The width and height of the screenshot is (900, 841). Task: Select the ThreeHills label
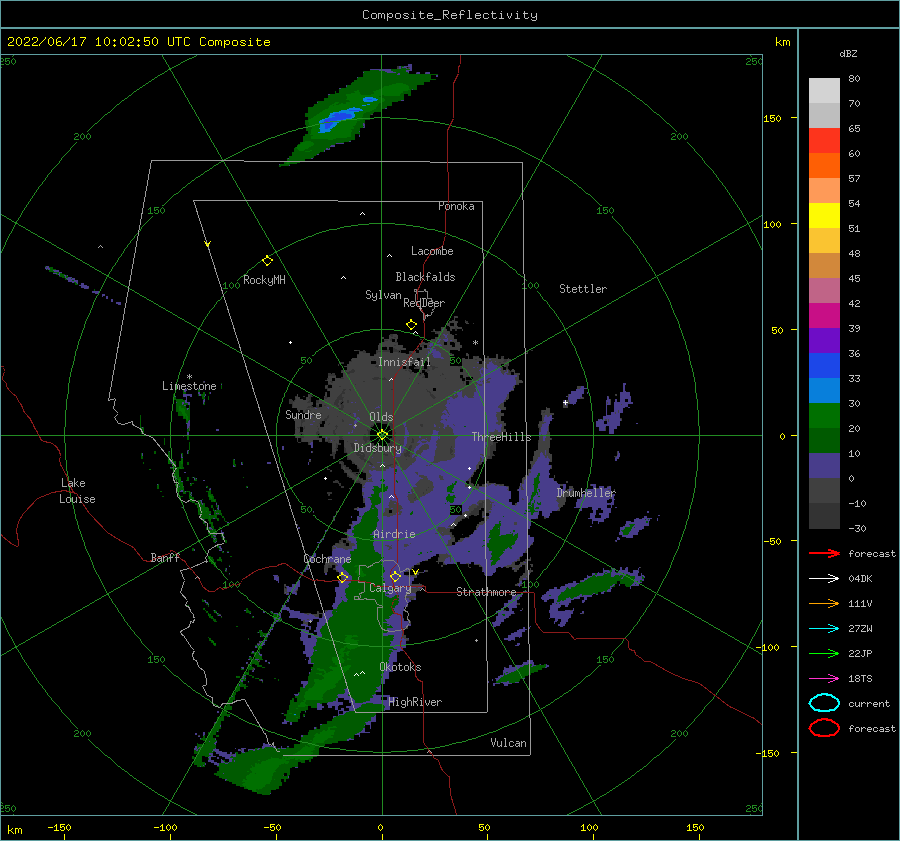point(501,437)
